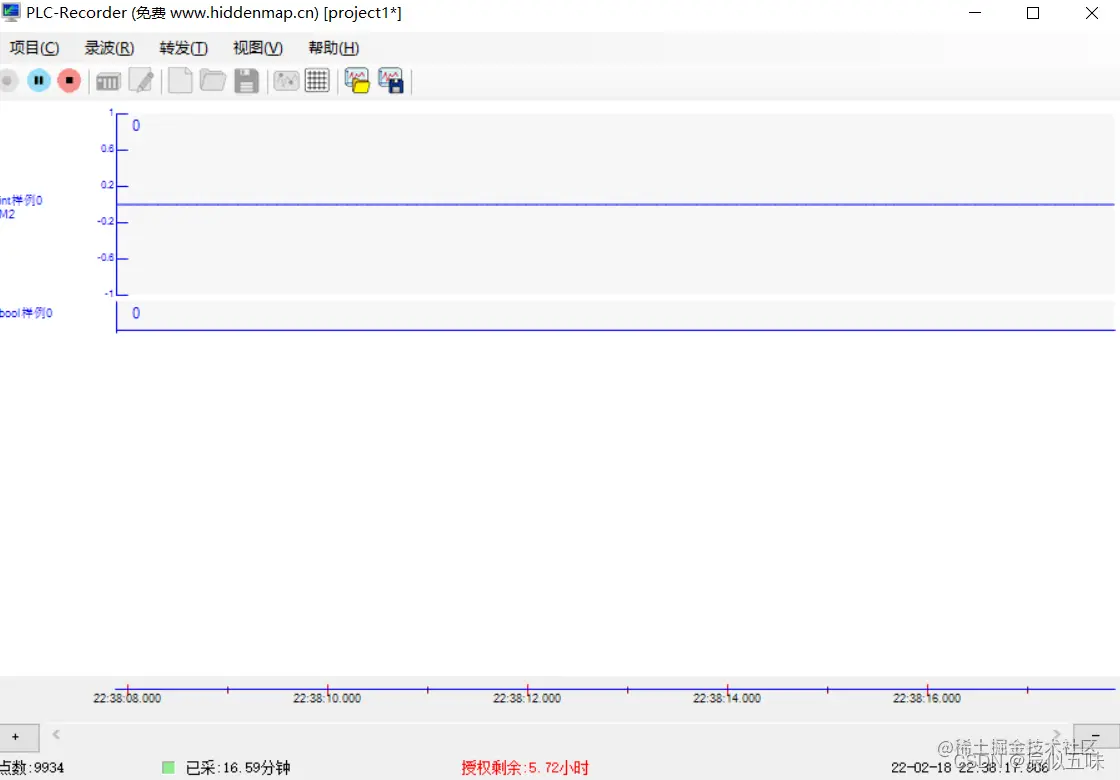Click the edit pencil toolbar icon

(x=141, y=81)
